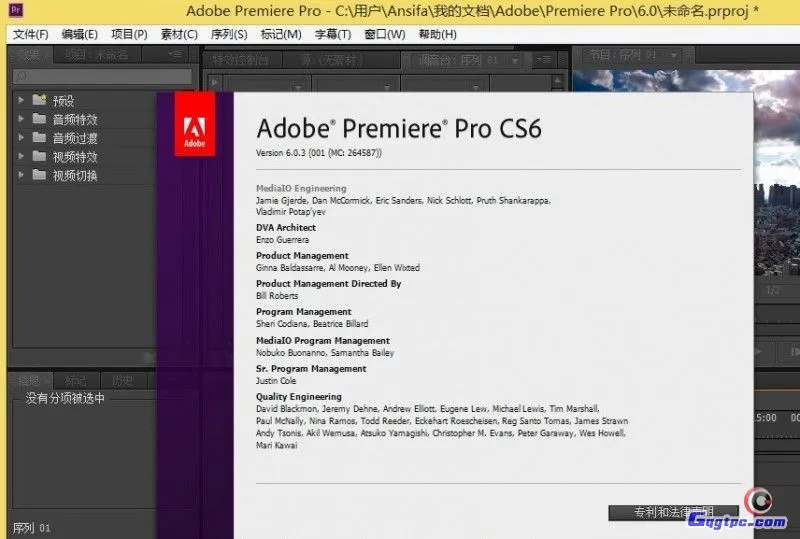Screen dimensions: 800x539
Task: Expand the 预设 folder arrow
Action: [x=20, y=100]
